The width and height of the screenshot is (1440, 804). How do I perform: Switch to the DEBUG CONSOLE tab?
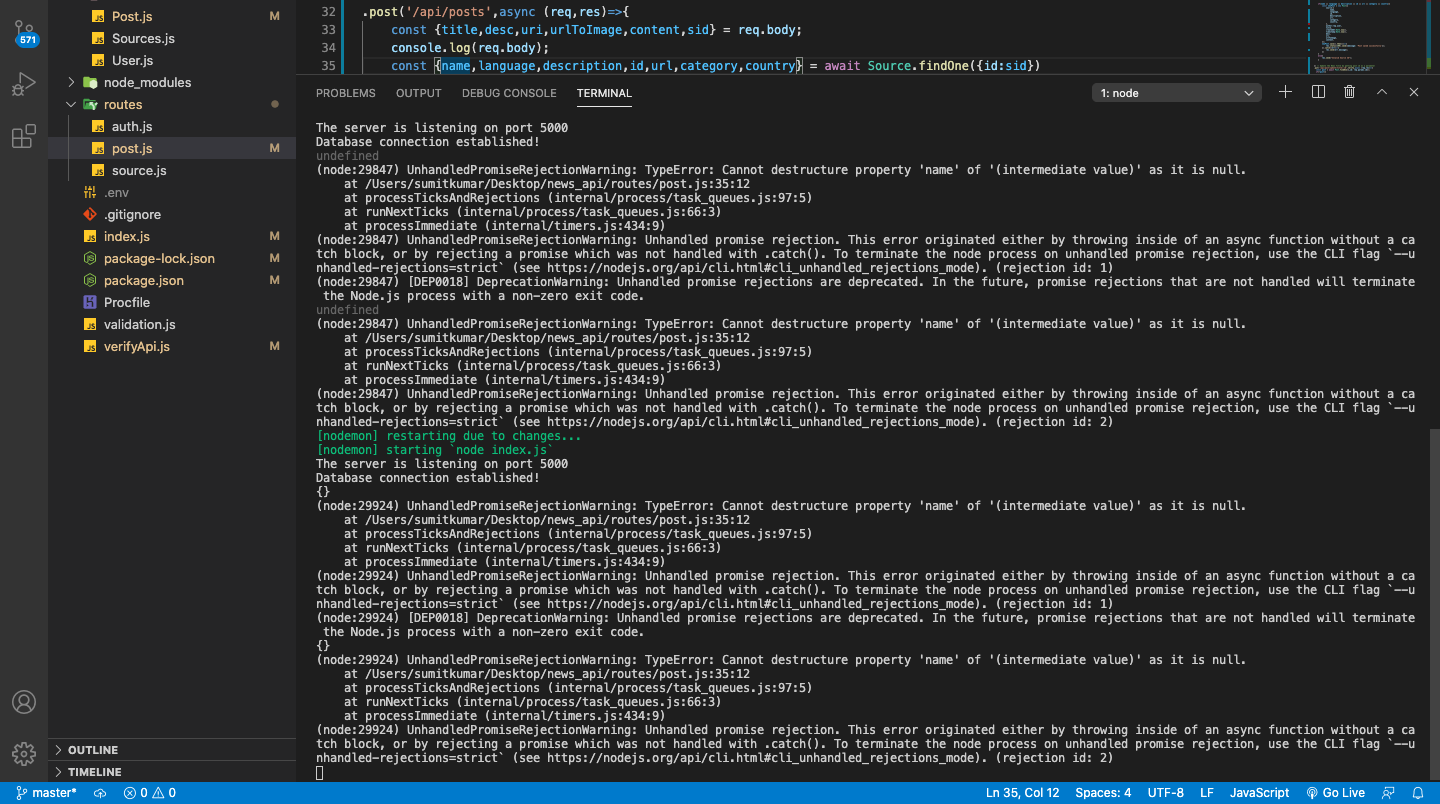pos(509,93)
